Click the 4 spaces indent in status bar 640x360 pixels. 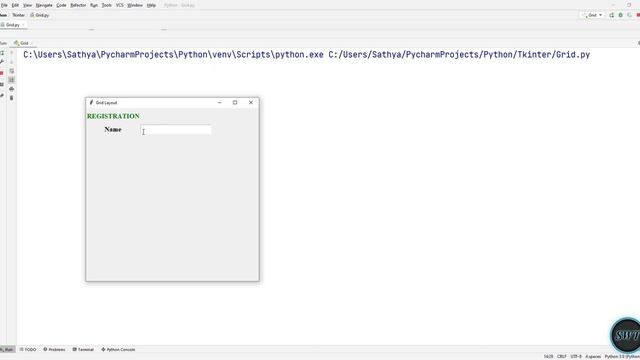tap(593, 357)
